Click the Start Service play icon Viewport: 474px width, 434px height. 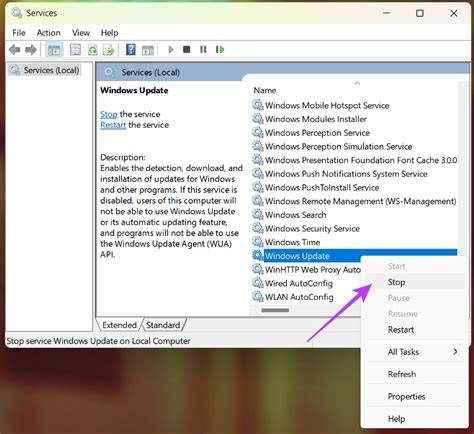pyautogui.click(x=171, y=50)
